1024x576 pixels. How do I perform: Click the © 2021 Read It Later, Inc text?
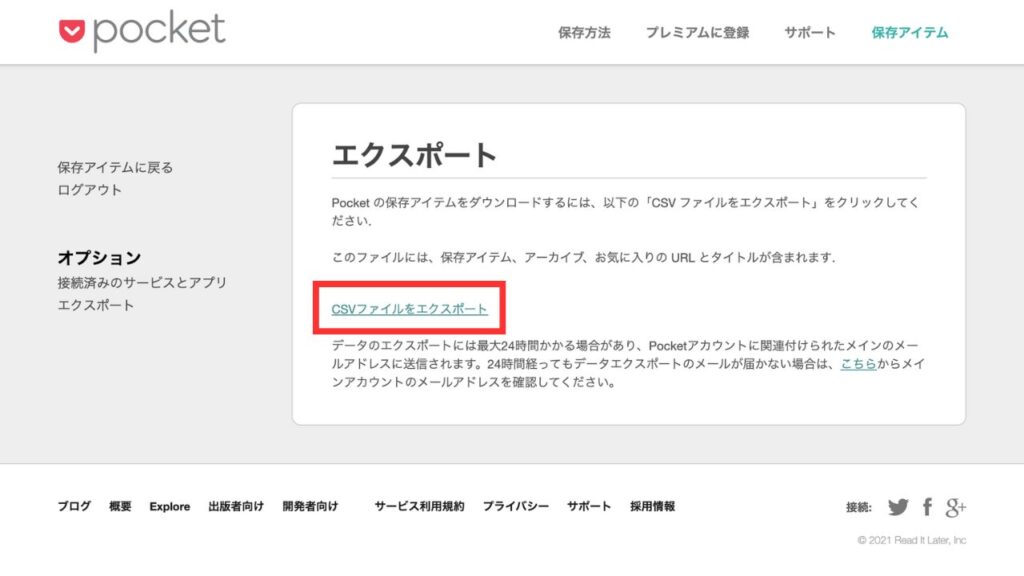coord(912,540)
